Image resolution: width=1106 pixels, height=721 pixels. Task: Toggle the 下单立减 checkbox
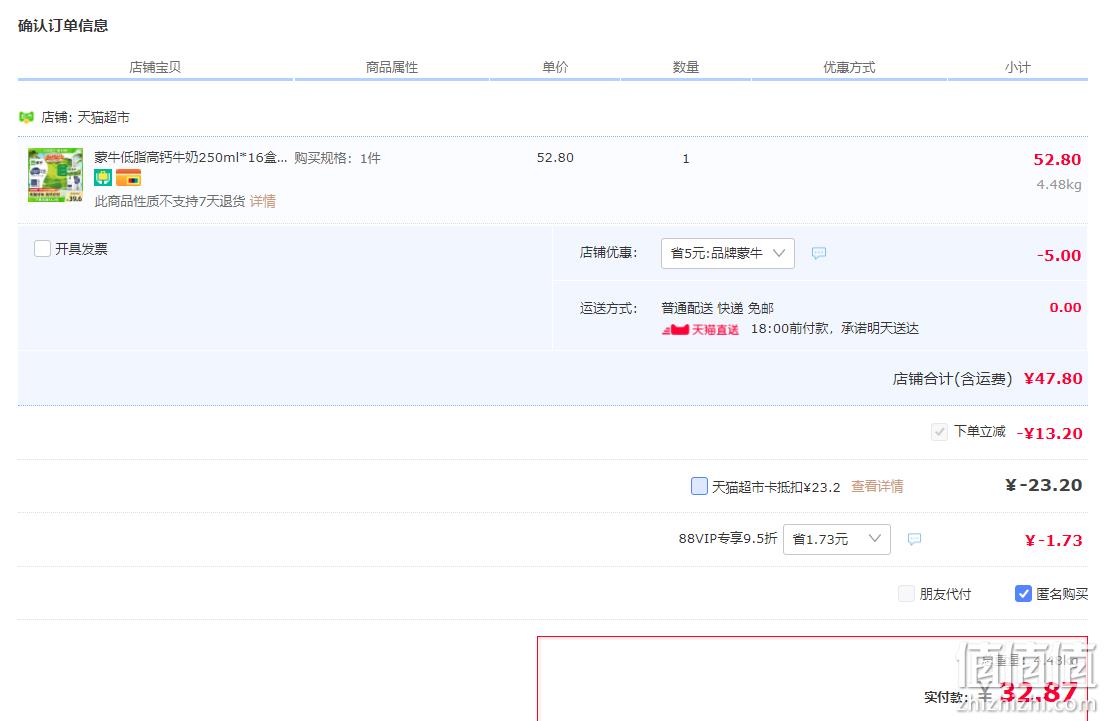tap(939, 431)
